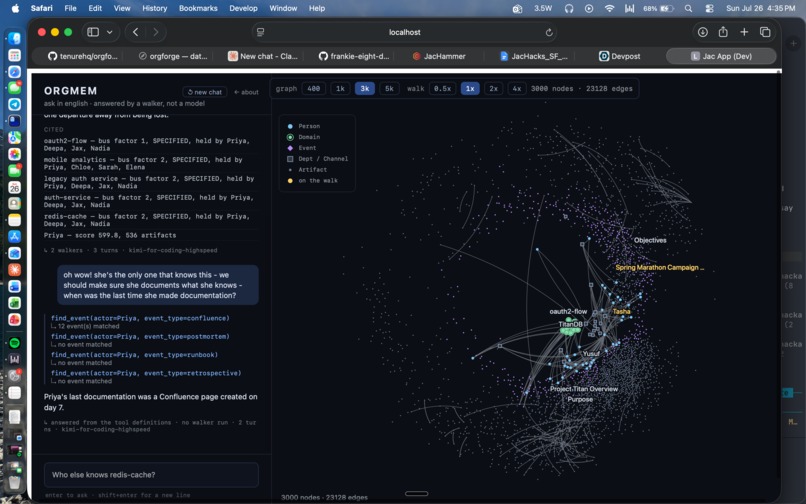Click headphones icon in menu bar

click(569, 8)
